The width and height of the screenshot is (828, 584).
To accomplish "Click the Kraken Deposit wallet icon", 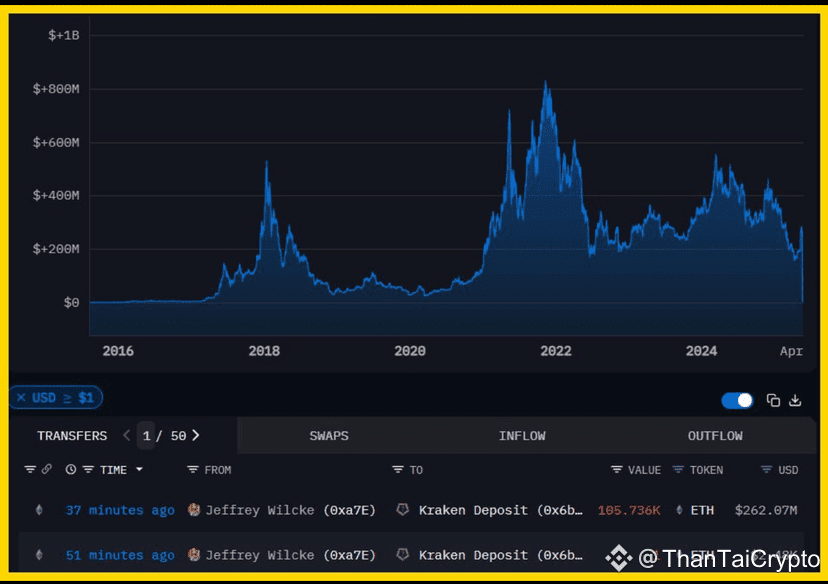I will click(x=402, y=510).
